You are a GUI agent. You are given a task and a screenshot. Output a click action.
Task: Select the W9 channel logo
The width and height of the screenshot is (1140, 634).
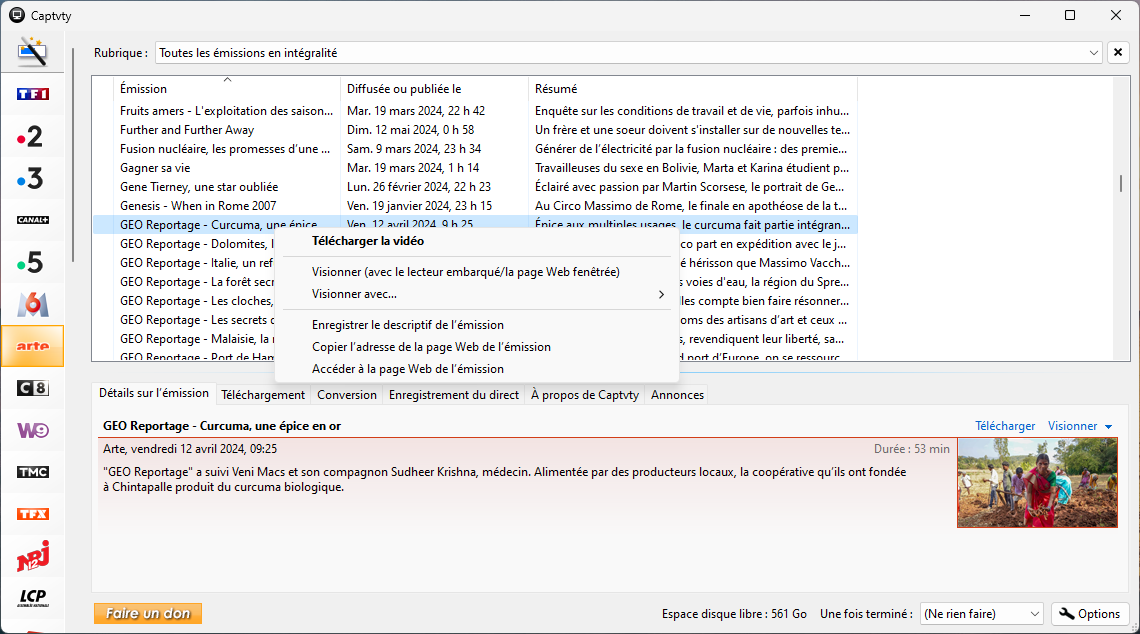(33, 430)
